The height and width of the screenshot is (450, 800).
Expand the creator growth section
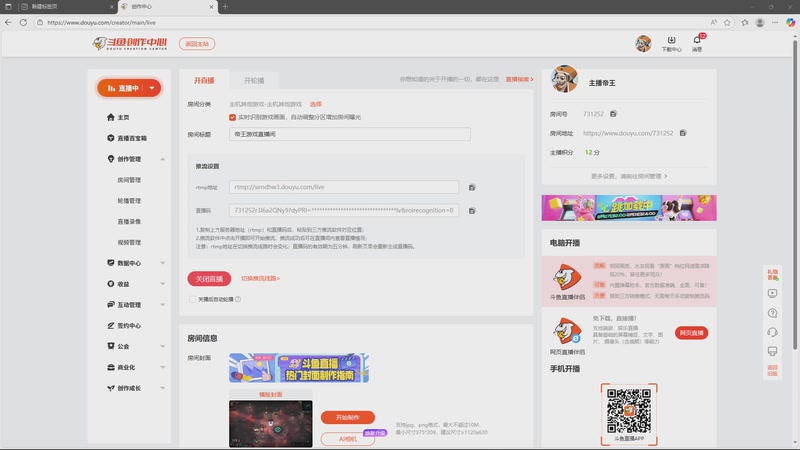162,388
